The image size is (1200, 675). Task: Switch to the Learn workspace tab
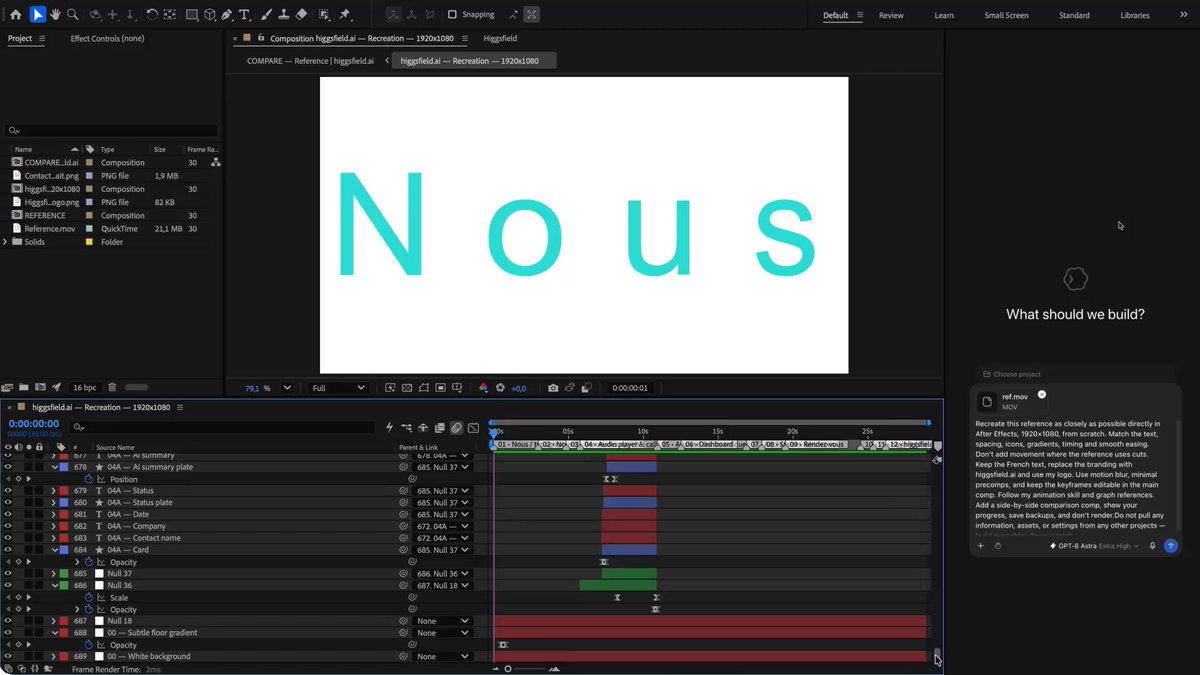click(944, 15)
